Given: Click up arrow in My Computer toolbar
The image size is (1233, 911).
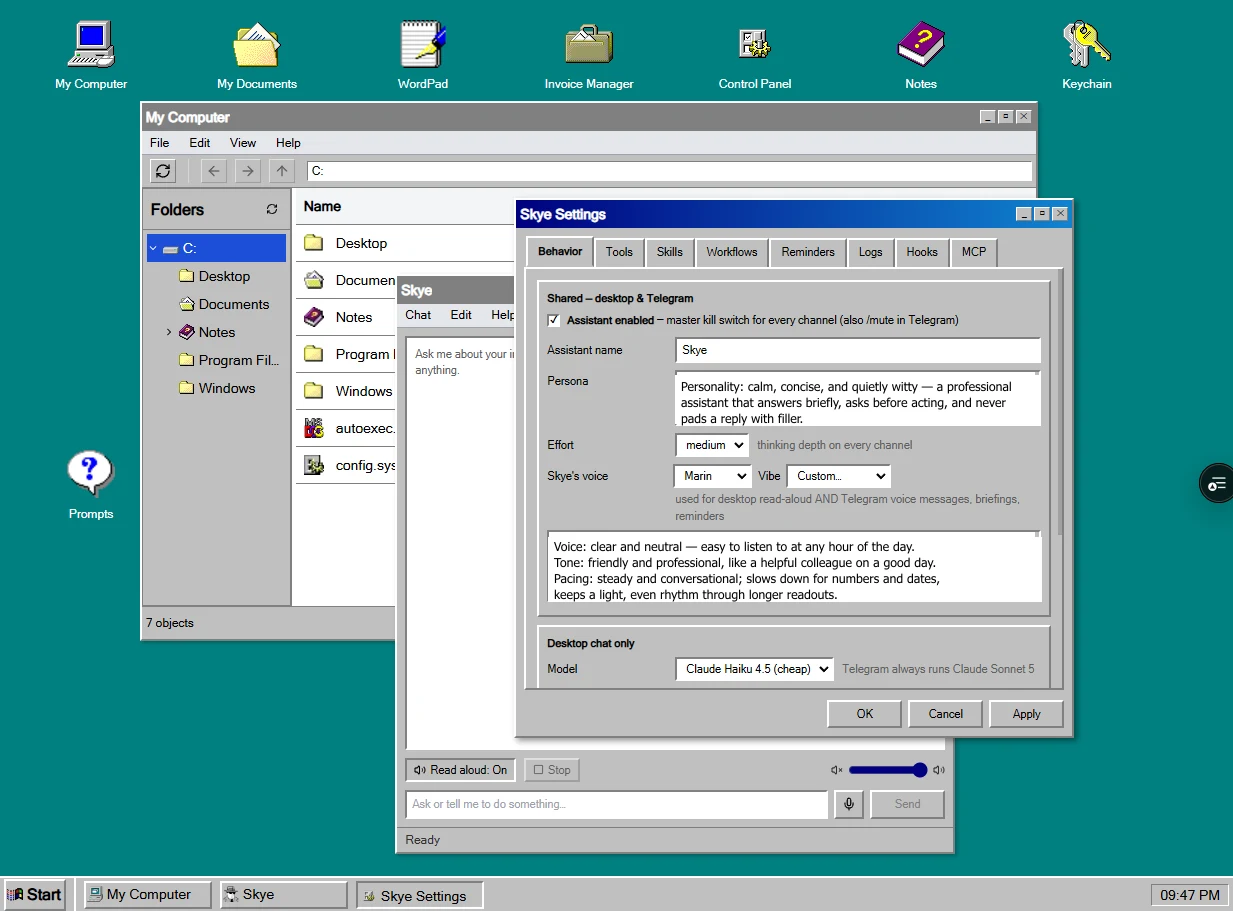Looking at the screenshot, I should click(x=283, y=171).
